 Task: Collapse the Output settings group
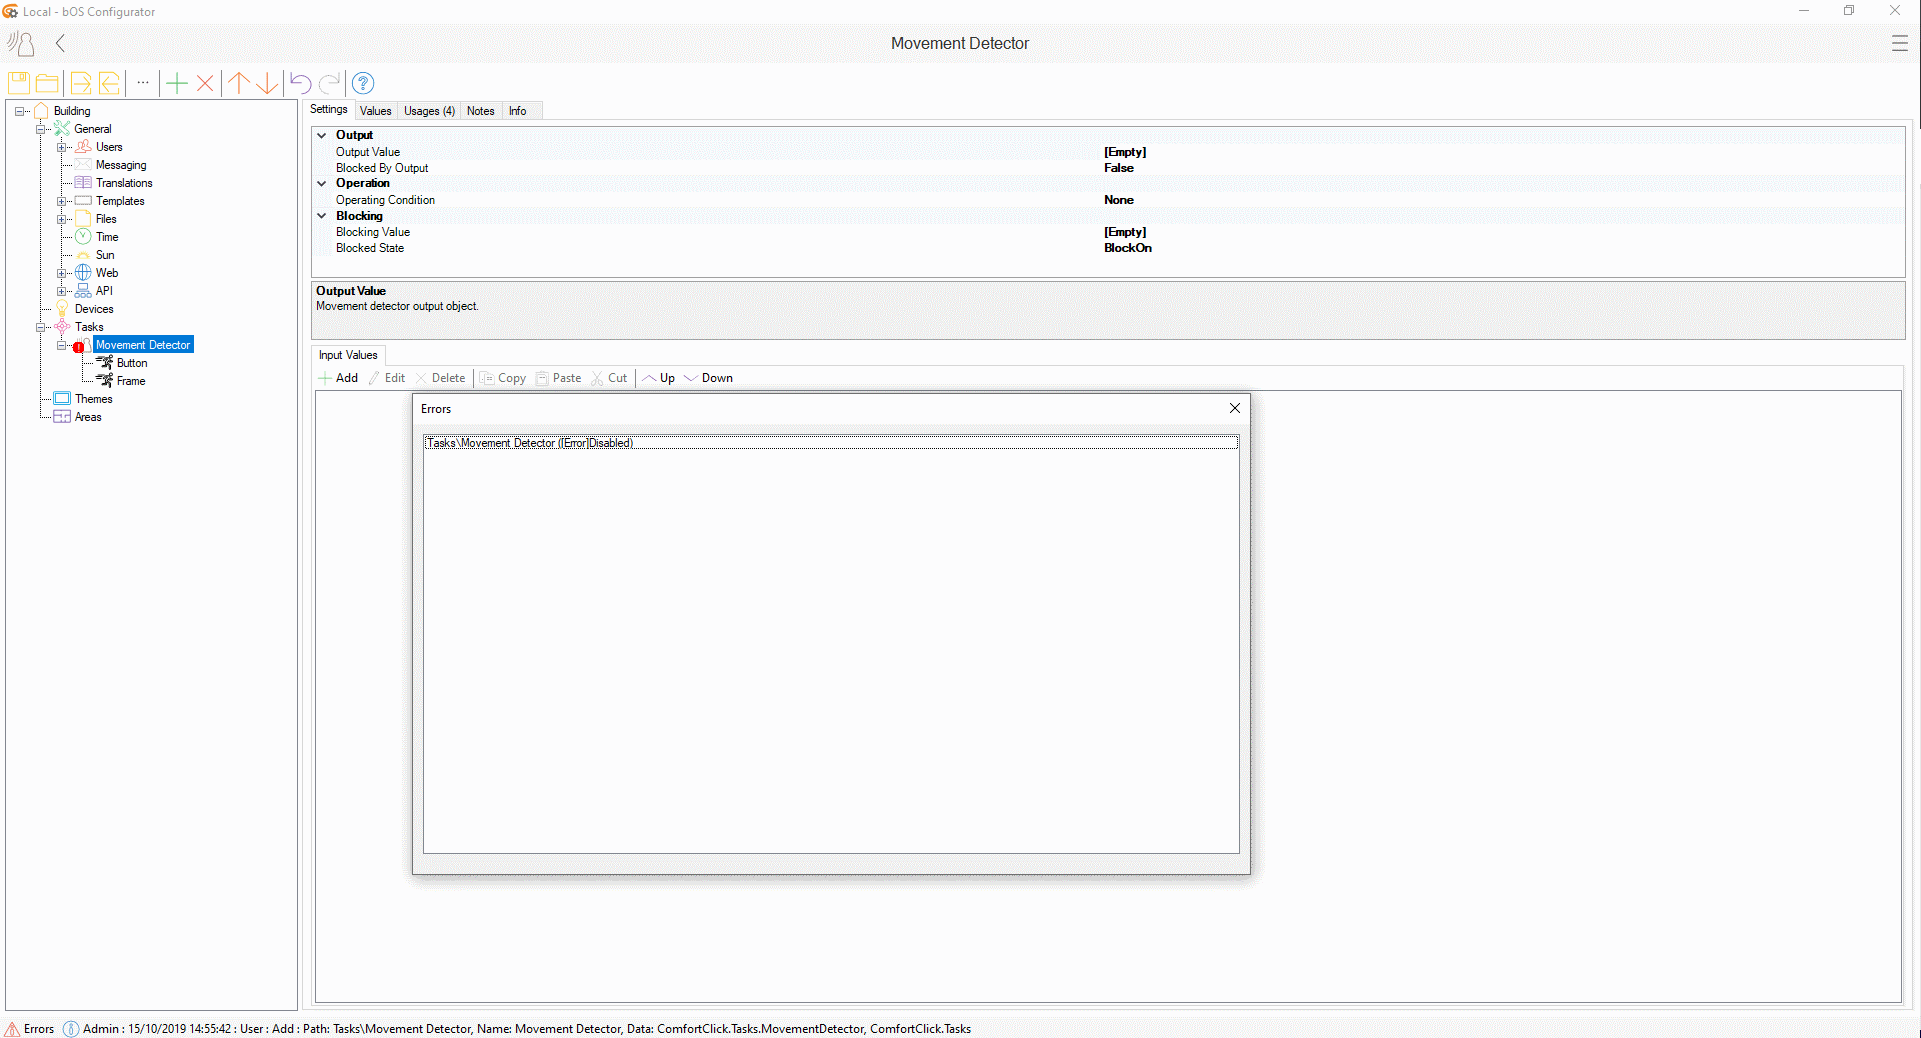[322, 135]
